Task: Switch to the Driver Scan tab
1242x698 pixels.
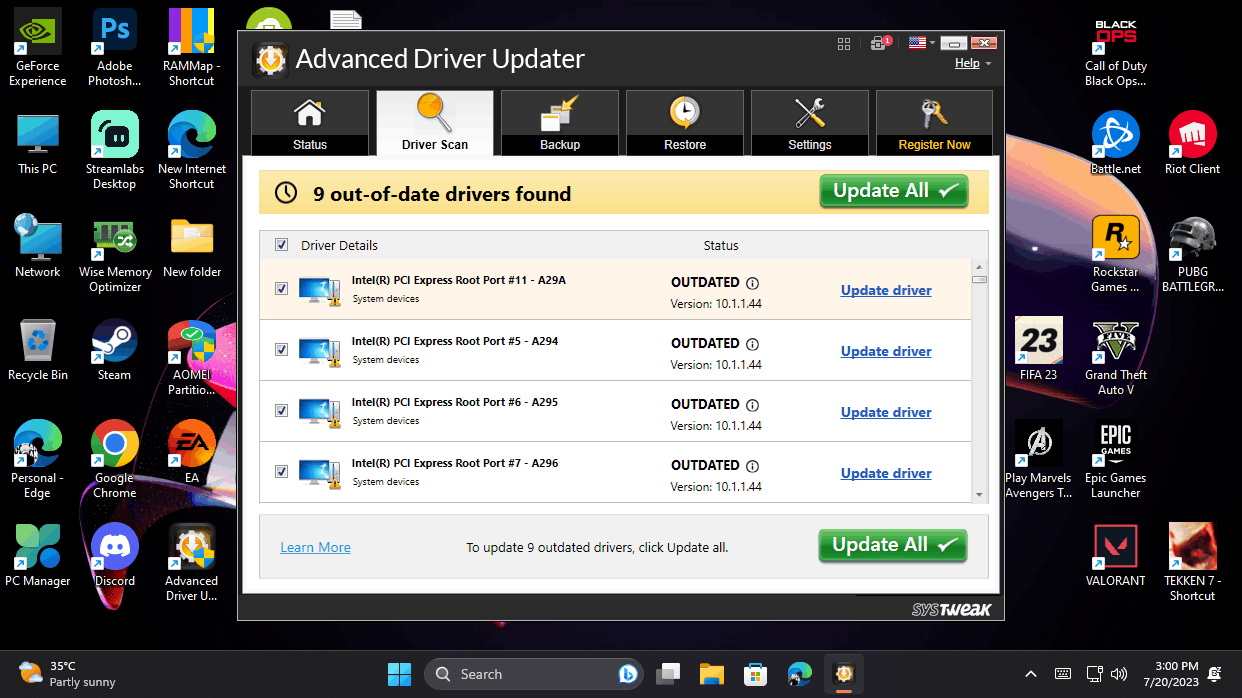Action: pos(435,122)
